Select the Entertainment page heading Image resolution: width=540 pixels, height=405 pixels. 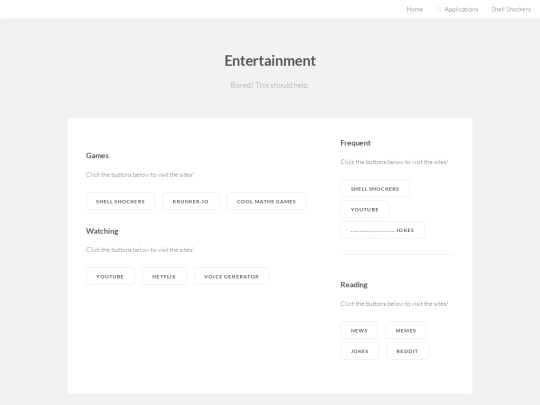270,61
